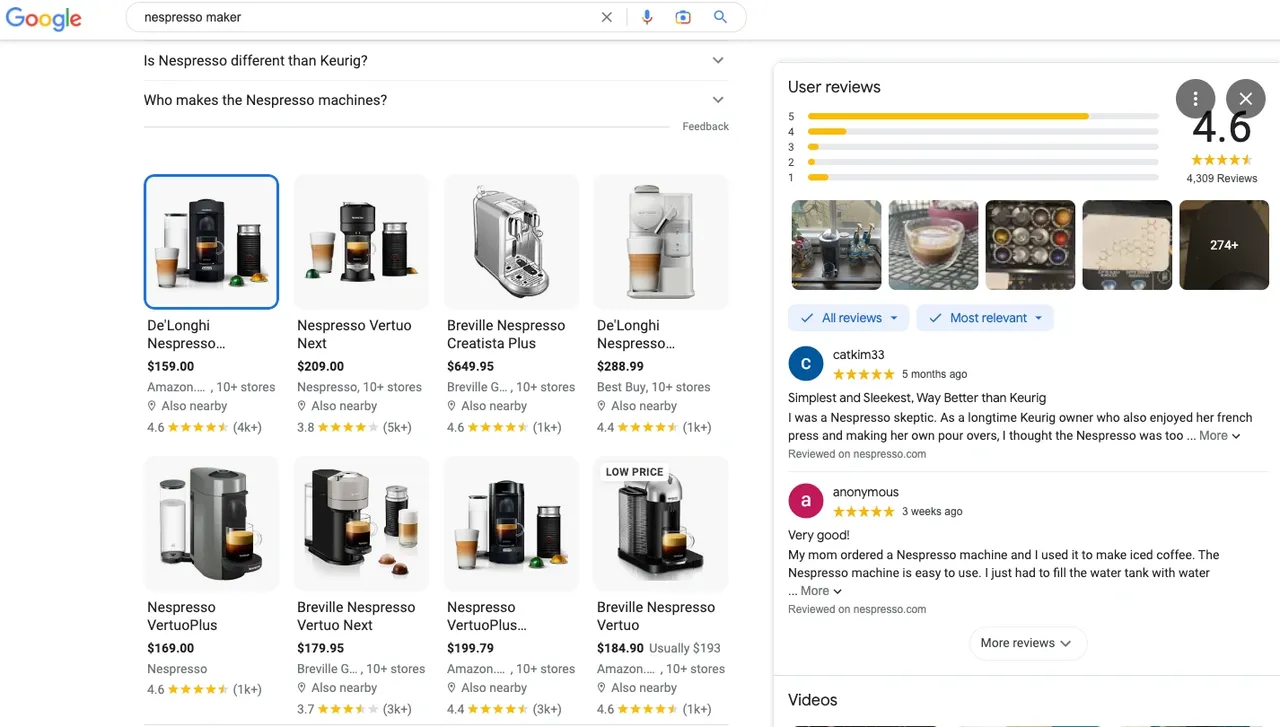The width and height of the screenshot is (1280, 727).
Task: Open the 274+ more photos thumbnail
Action: (1225, 245)
